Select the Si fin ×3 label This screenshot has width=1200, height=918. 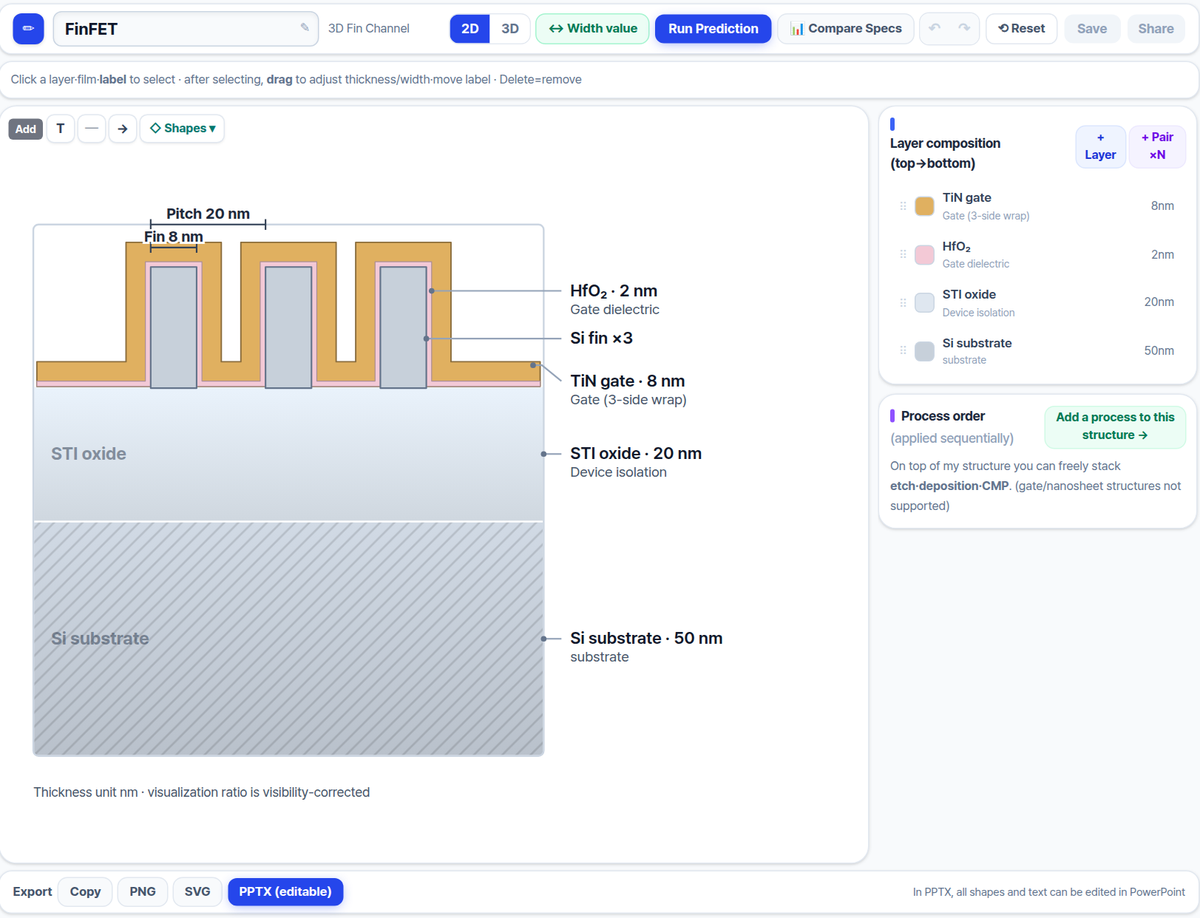(x=601, y=338)
